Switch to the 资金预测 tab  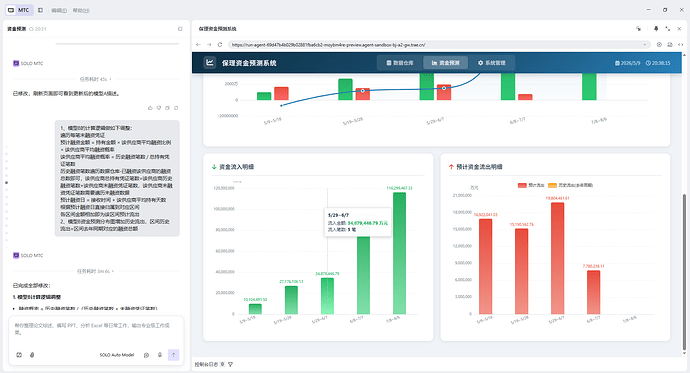[445, 63]
